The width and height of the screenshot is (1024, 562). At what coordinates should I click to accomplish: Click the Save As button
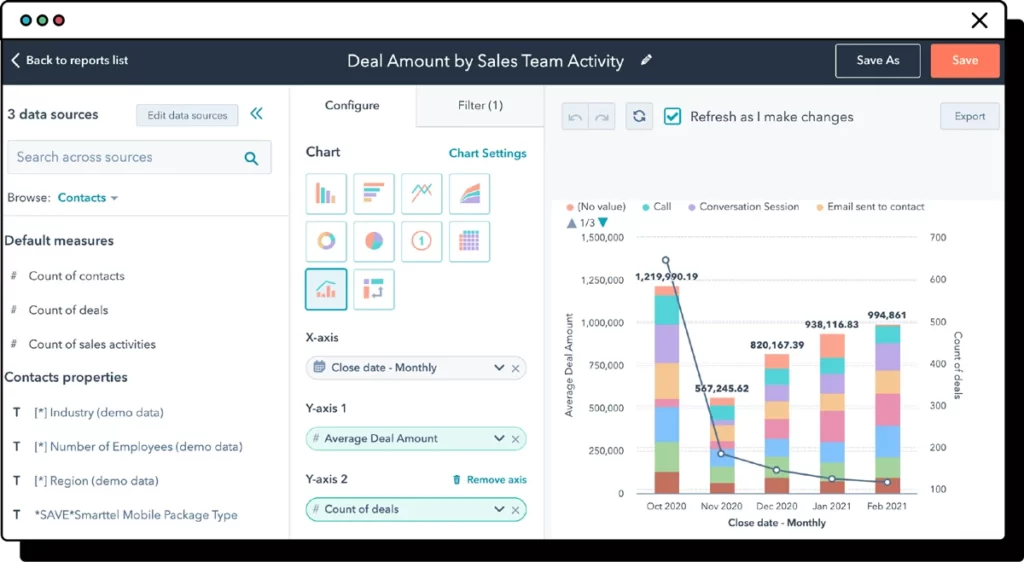pyautogui.click(x=877, y=61)
